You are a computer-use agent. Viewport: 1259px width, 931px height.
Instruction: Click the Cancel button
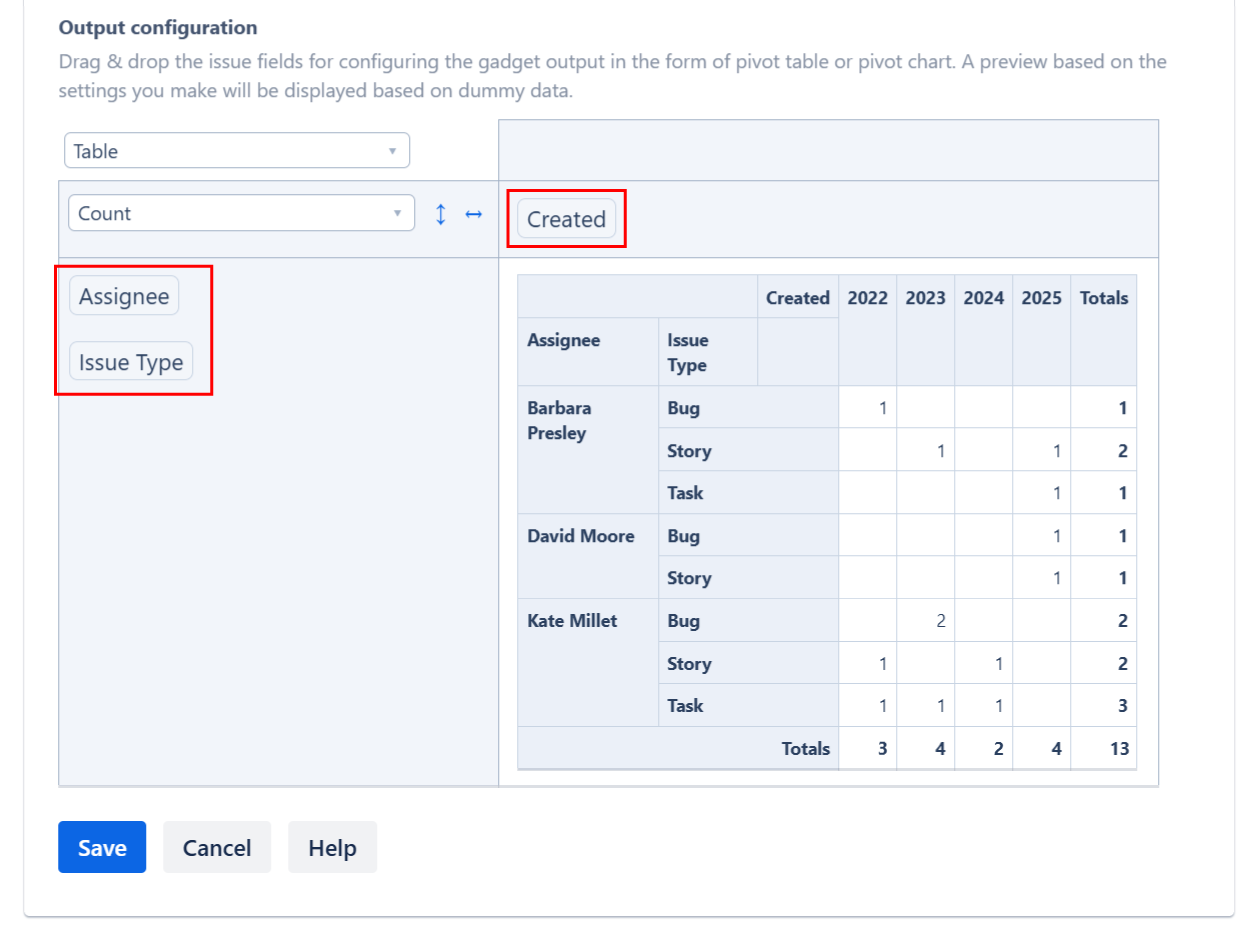click(x=216, y=847)
